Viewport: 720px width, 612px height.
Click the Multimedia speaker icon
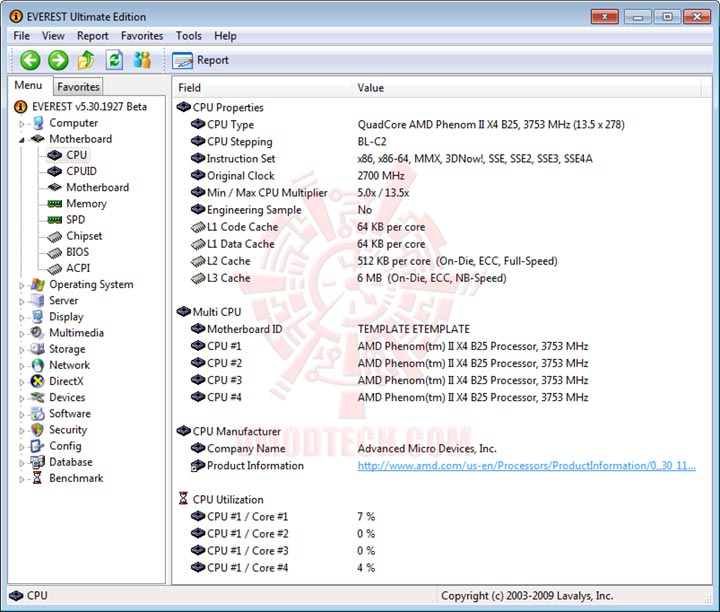point(37,332)
